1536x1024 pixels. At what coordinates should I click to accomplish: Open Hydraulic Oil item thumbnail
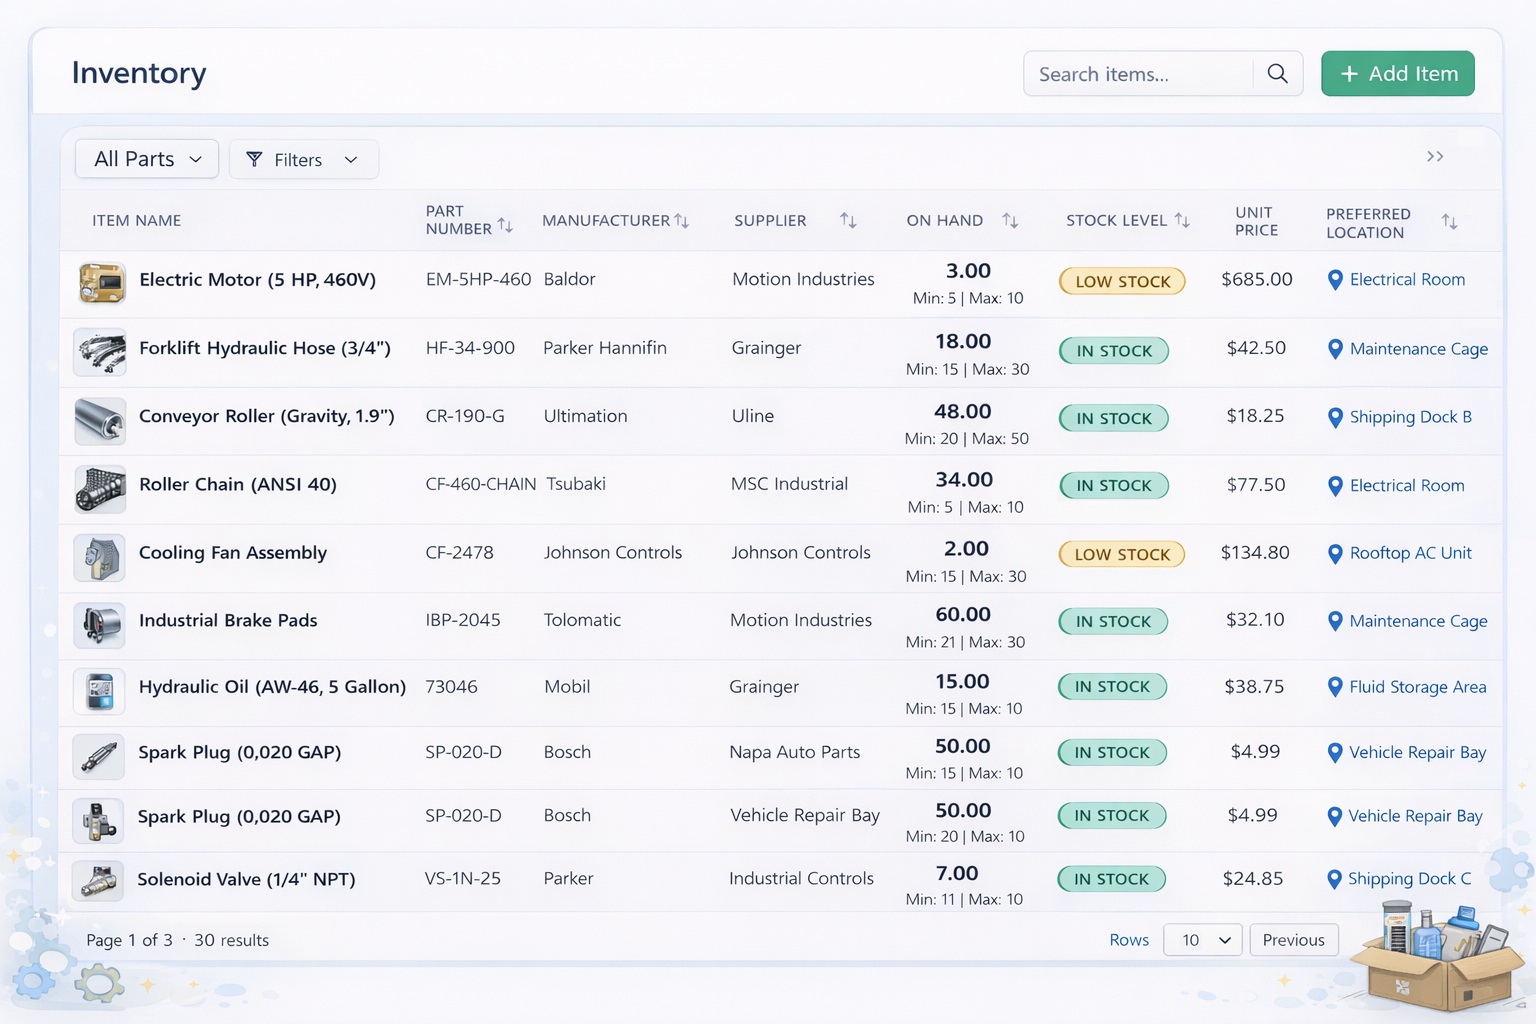click(x=99, y=691)
